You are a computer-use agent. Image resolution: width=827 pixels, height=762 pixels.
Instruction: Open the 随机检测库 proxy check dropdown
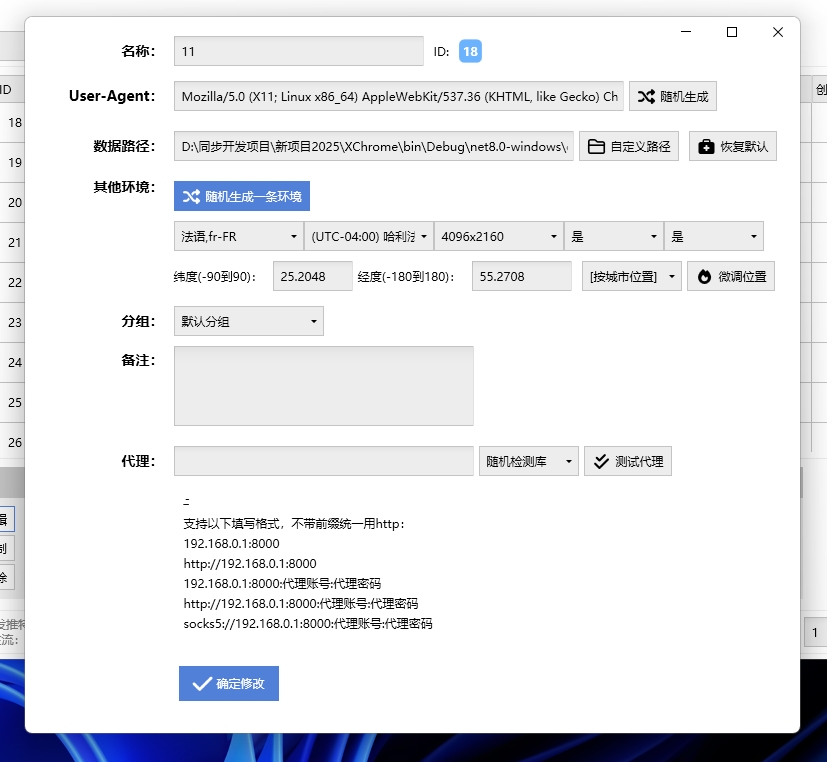click(528, 461)
